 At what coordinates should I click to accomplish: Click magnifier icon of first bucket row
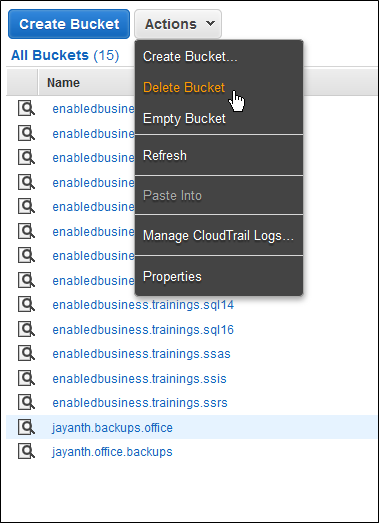tap(26, 109)
